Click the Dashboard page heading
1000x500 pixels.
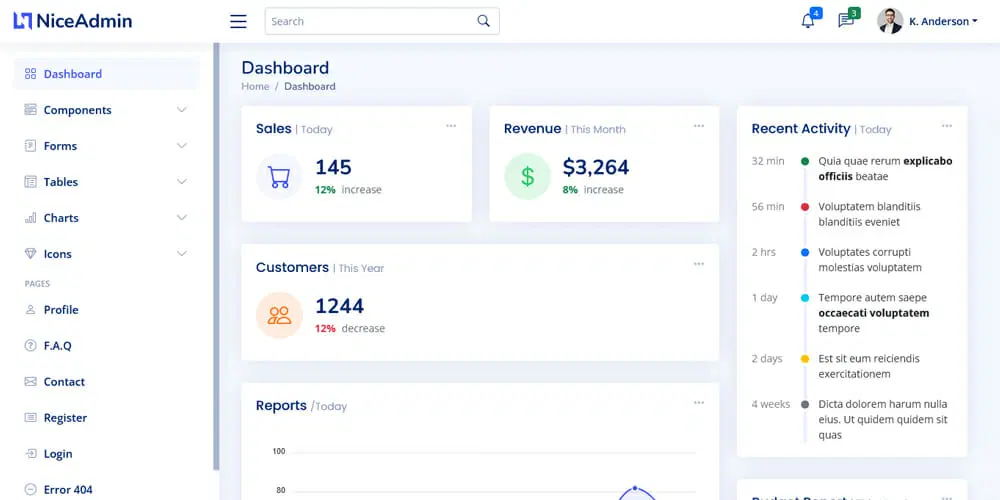click(x=285, y=68)
